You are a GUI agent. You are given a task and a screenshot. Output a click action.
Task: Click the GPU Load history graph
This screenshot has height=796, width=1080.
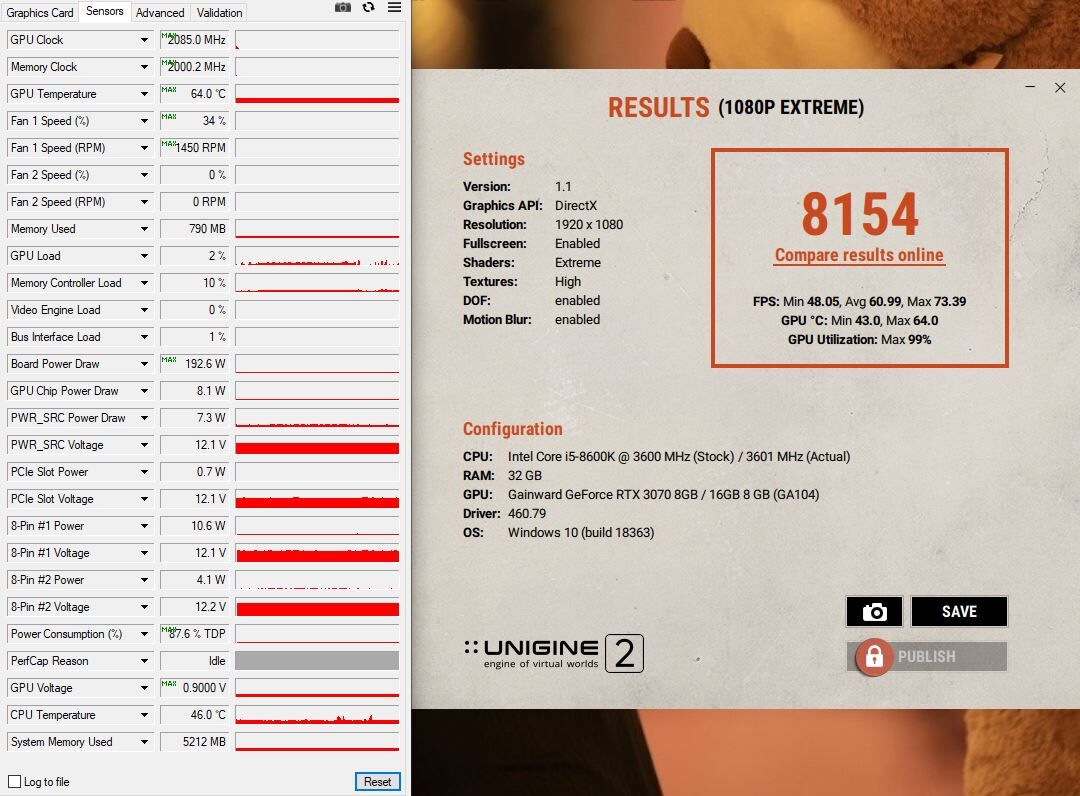(x=317, y=256)
